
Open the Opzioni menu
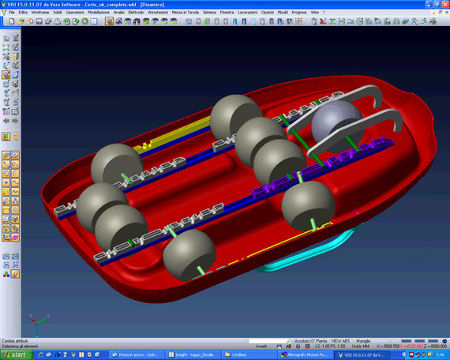pyautogui.click(x=267, y=12)
